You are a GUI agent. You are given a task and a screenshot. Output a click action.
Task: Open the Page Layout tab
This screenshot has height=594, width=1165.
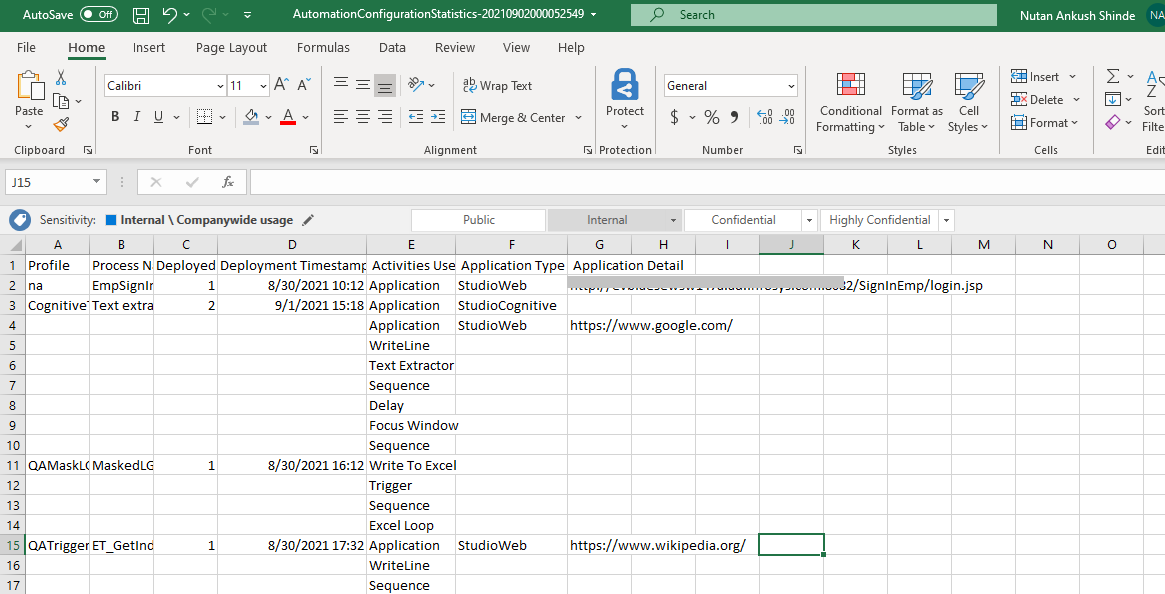point(231,48)
